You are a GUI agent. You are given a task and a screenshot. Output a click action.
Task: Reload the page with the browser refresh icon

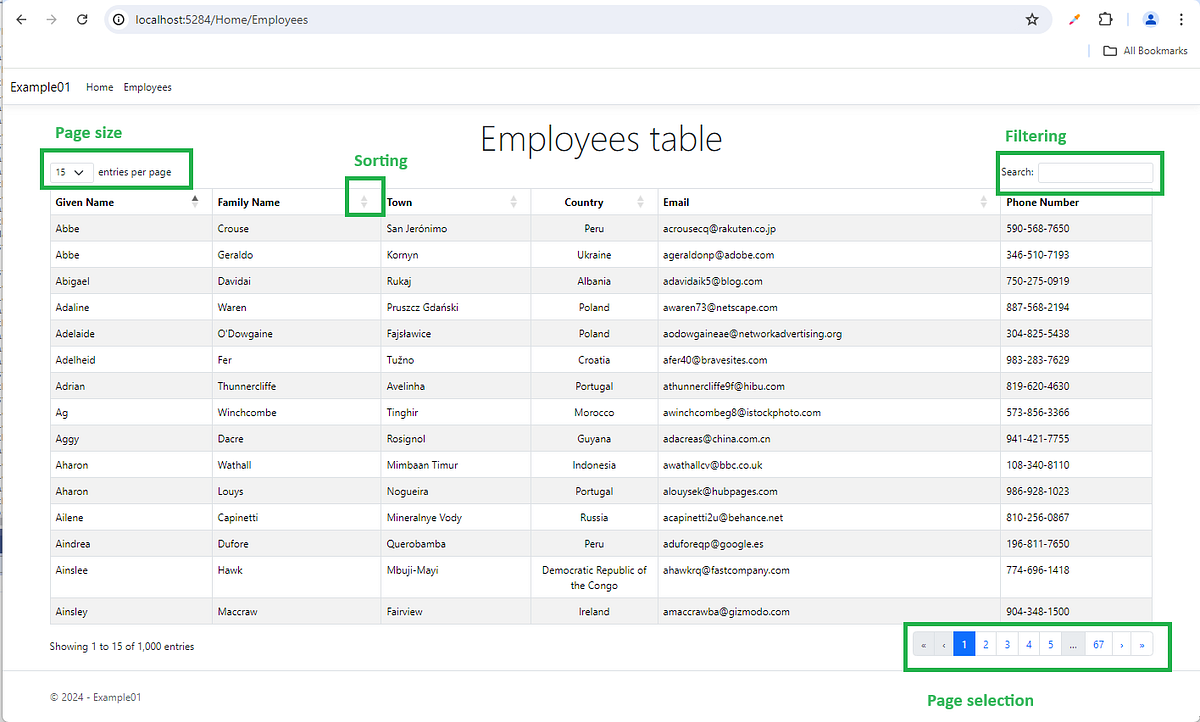point(82,19)
